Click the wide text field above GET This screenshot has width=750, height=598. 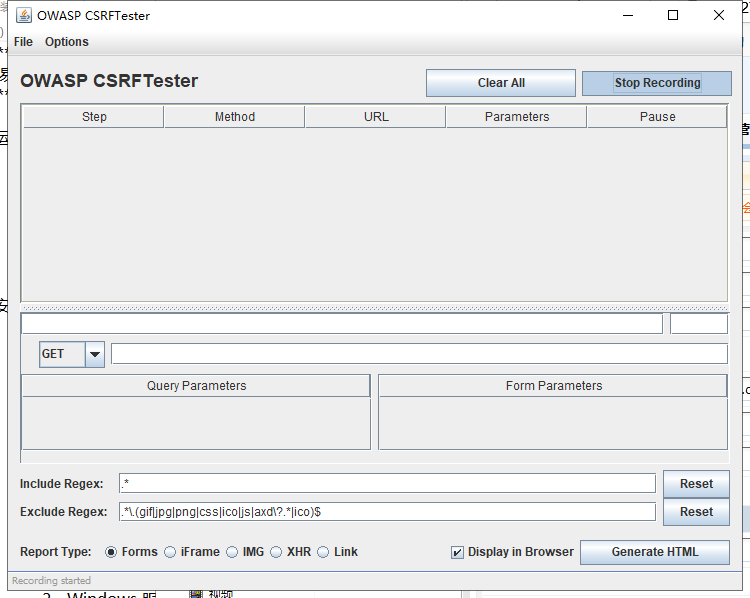342,324
